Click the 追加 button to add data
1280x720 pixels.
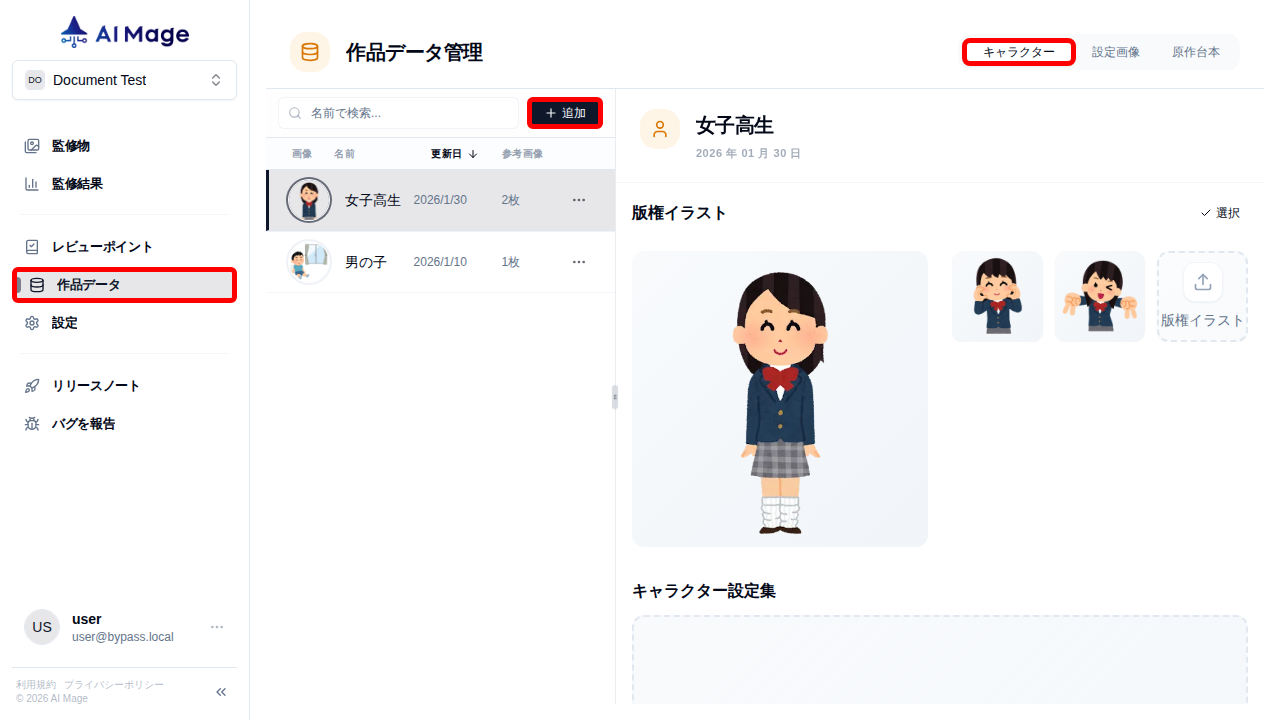(x=564, y=113)
